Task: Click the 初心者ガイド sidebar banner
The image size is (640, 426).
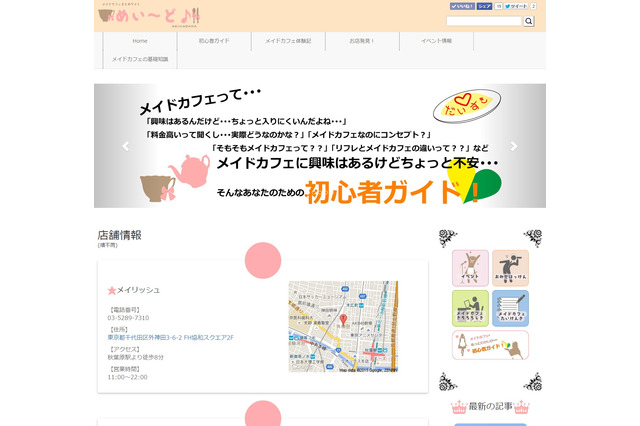Action: pos(490,346)
